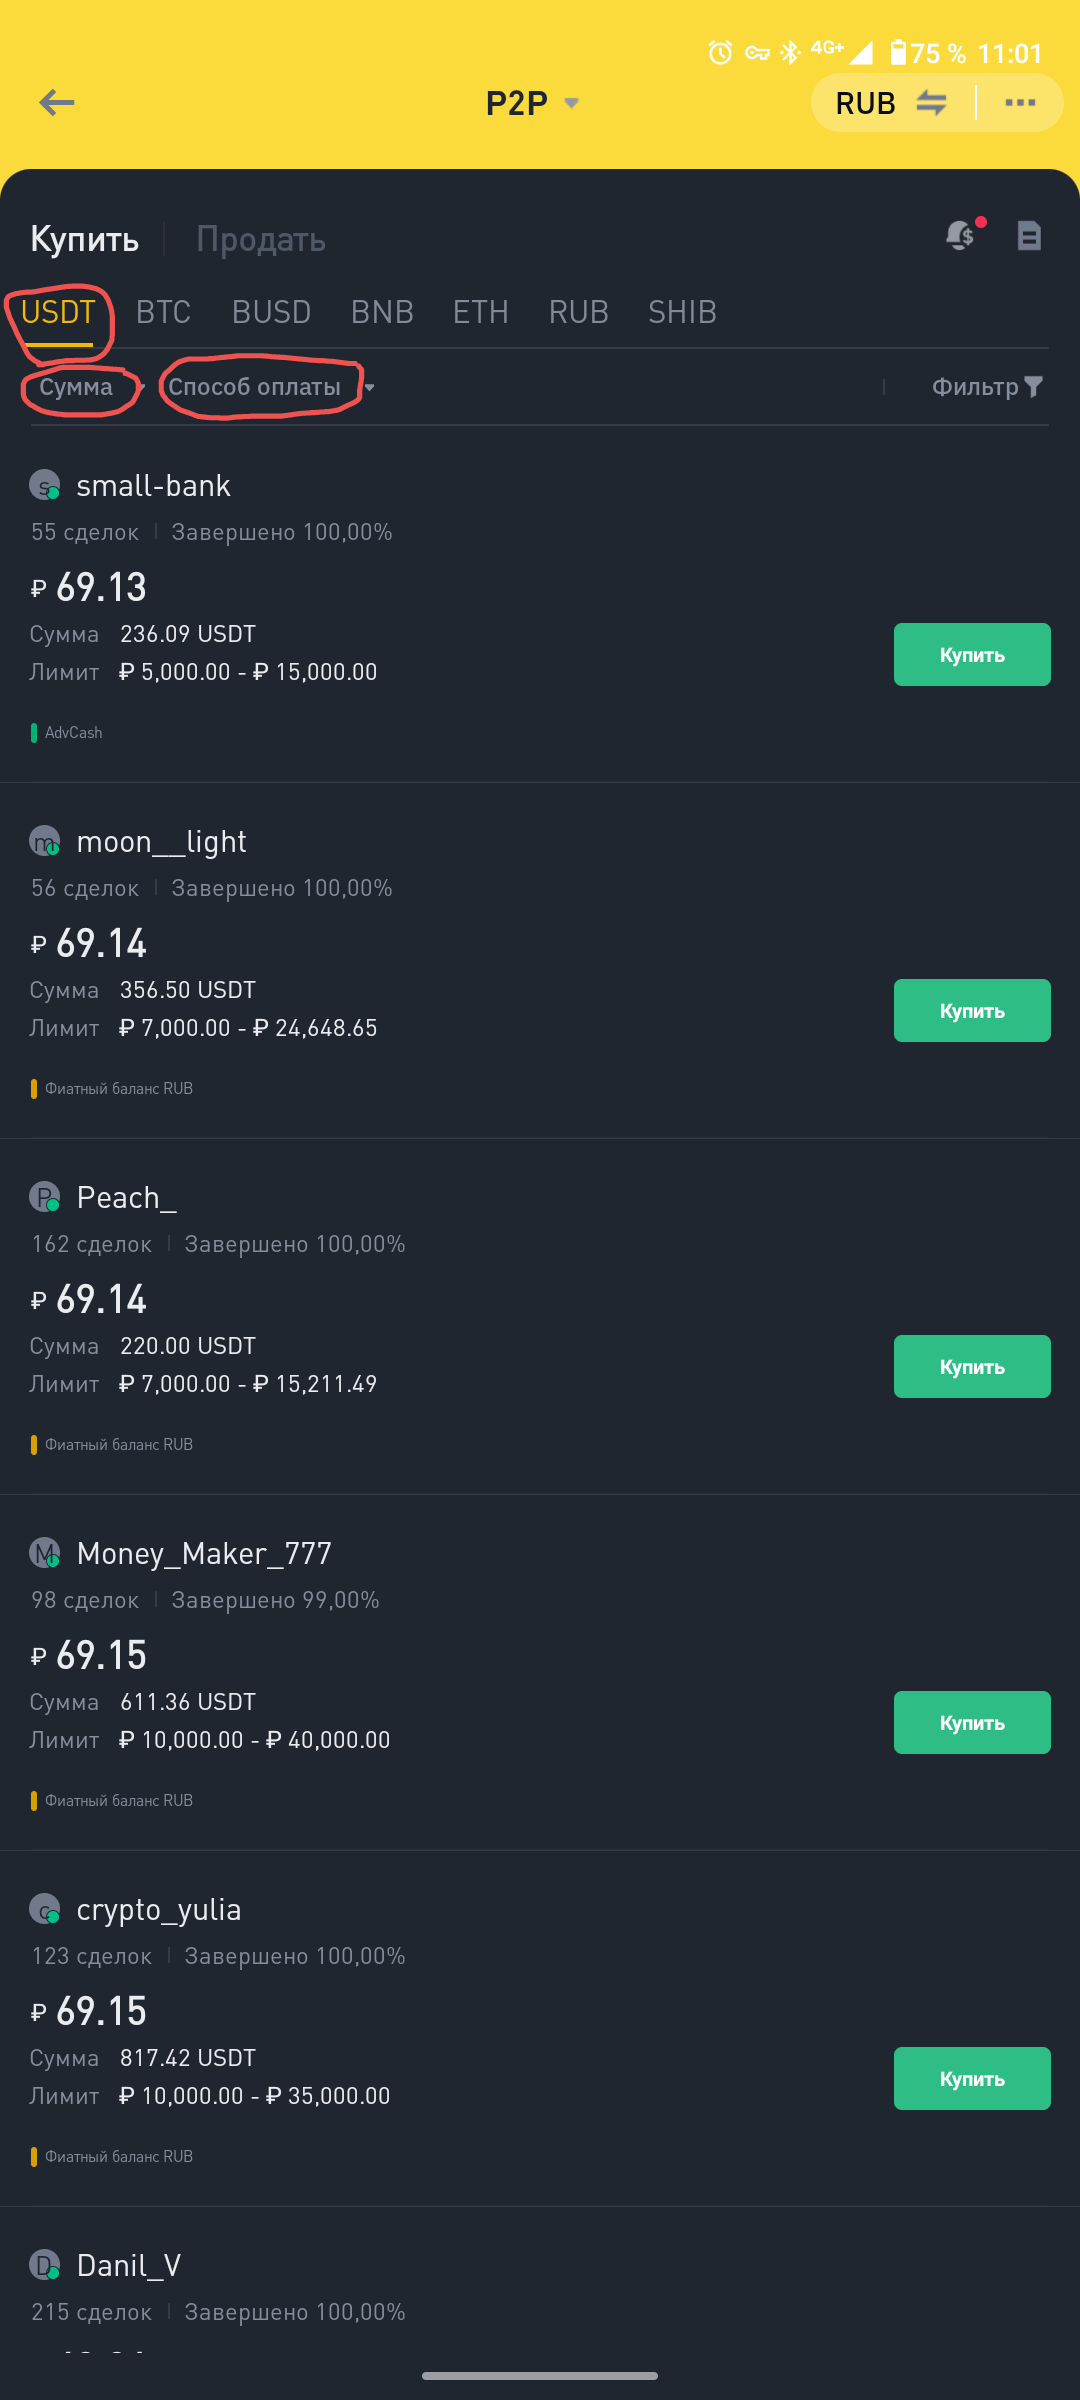Open the Сумма amount dropdown
Viewport: 1080px width, 2400px height.
85,387
